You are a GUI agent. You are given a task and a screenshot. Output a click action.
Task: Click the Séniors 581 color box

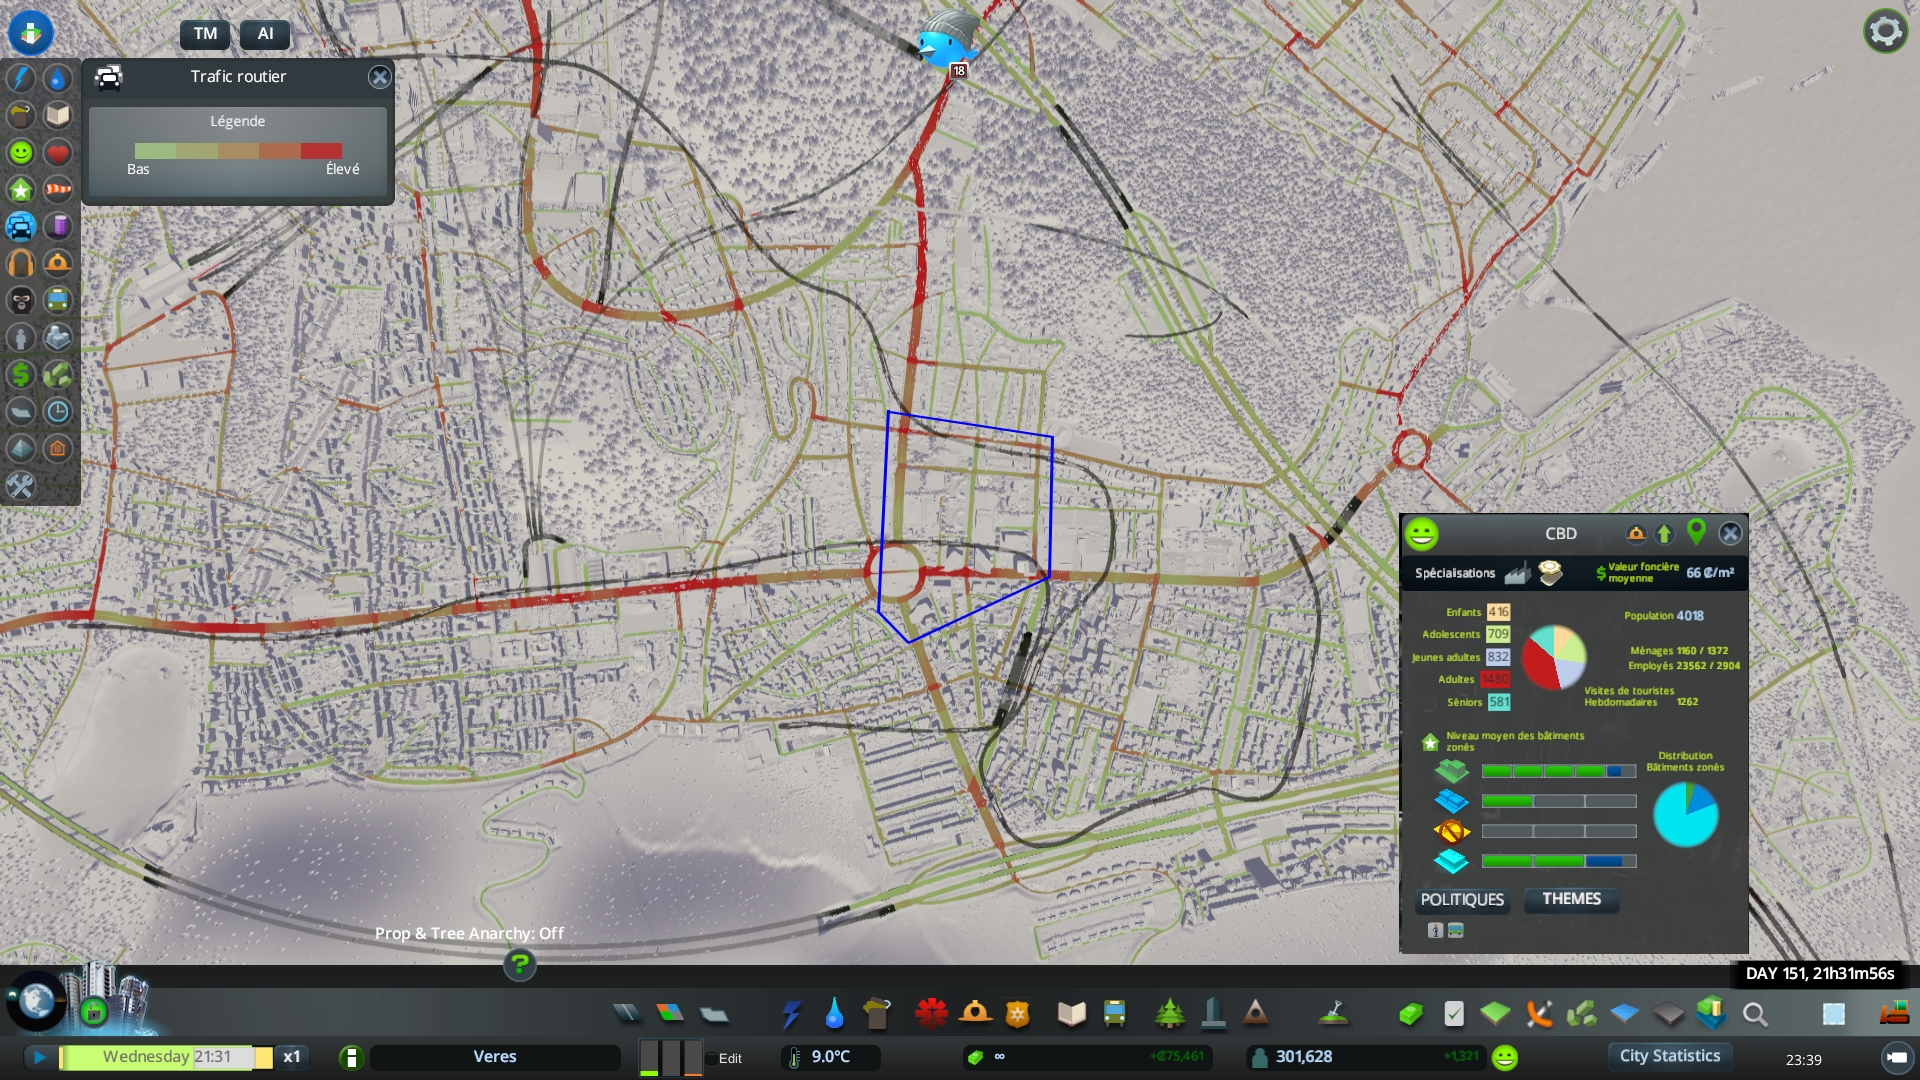(1499, 702)
